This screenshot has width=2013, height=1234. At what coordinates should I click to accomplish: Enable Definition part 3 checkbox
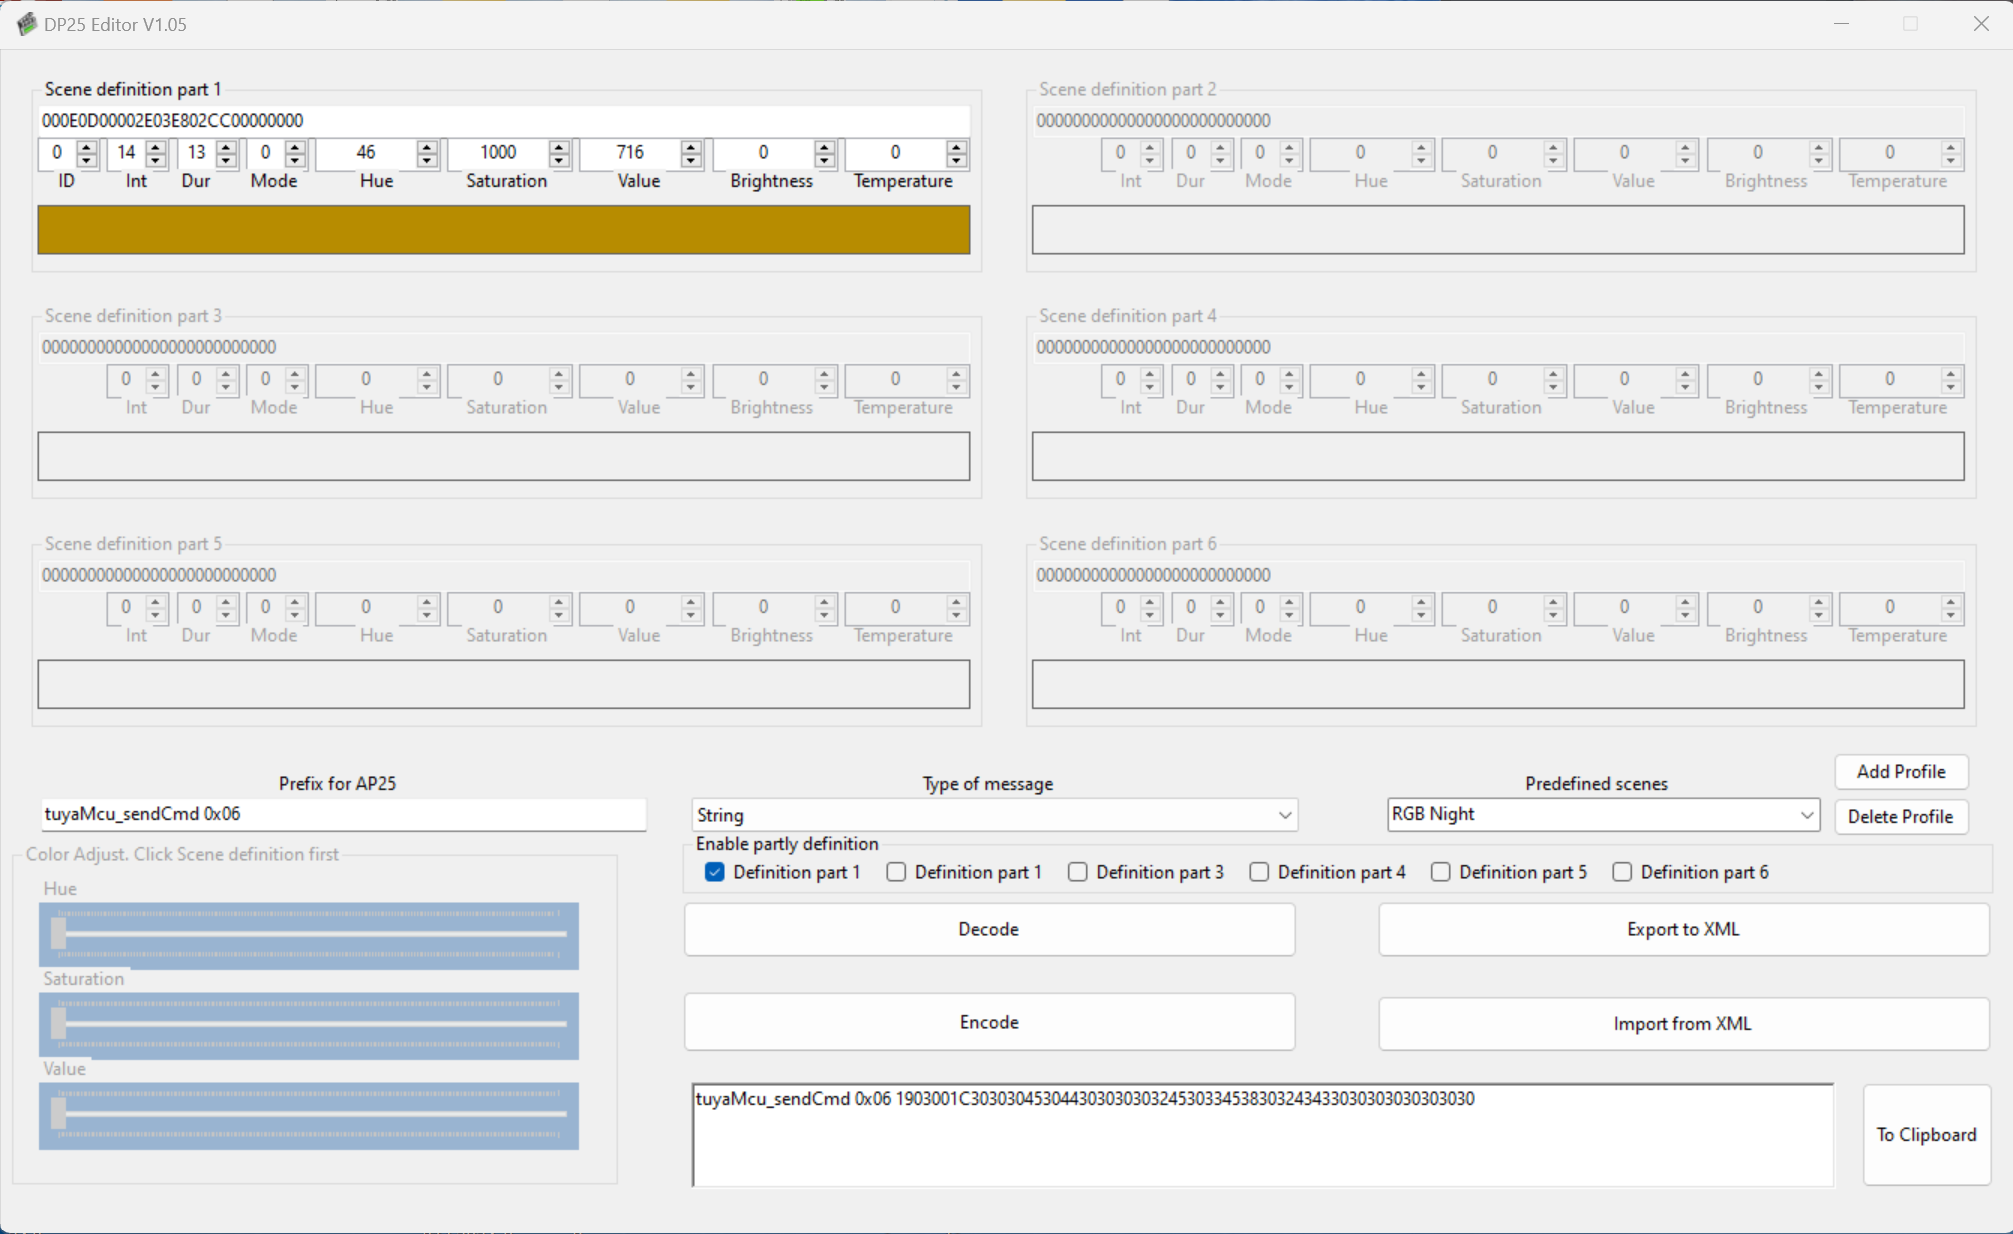pos(1077,872)
